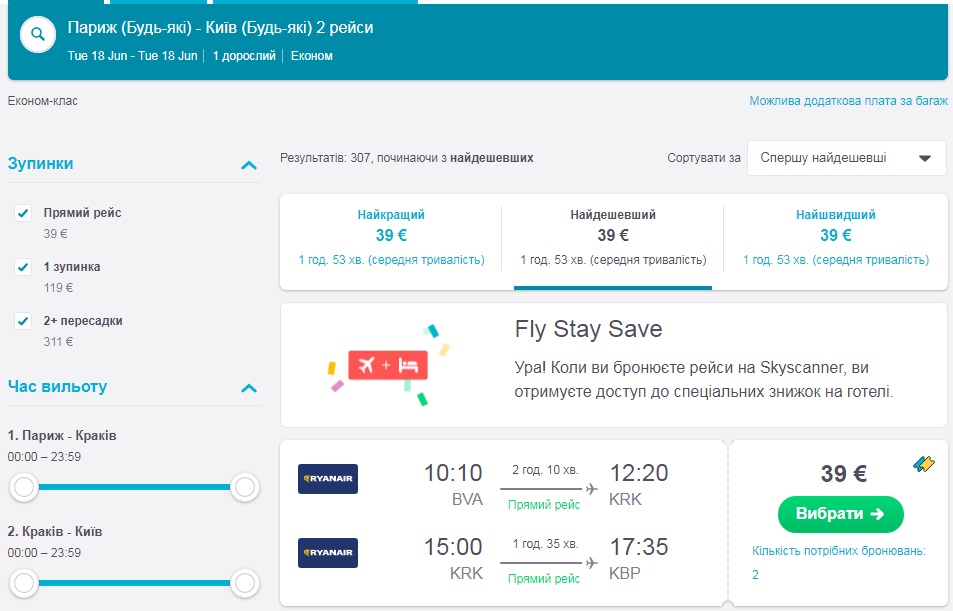
Task: Collapse the Час вильоту section
Action: (x=249, y=388)
